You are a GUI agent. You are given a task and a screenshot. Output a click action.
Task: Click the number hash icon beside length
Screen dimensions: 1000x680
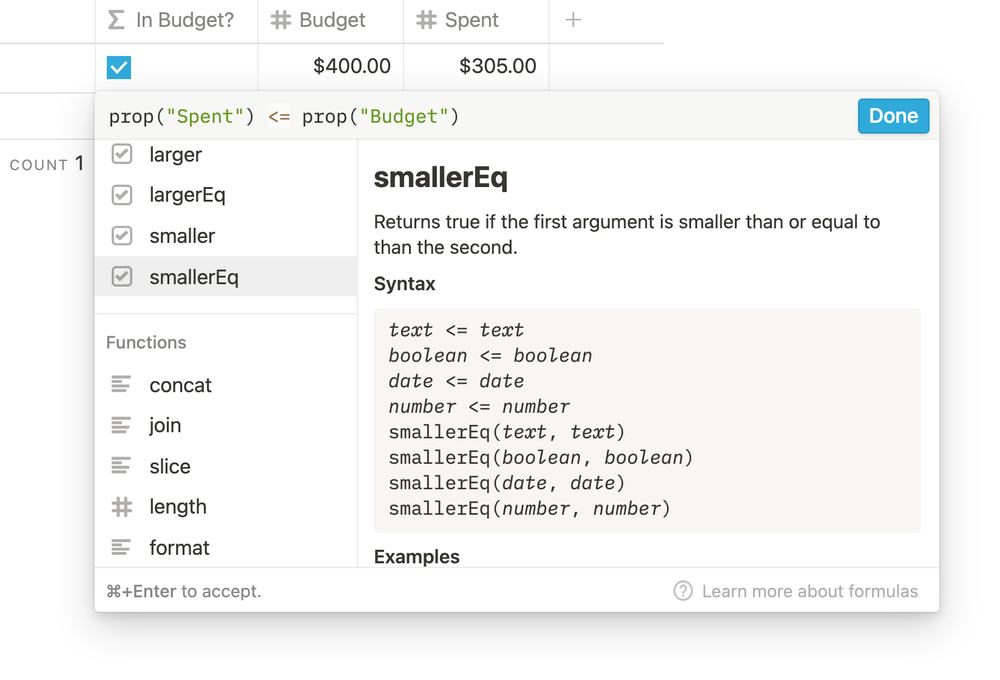pyautogui.click(x=122, y=507)
